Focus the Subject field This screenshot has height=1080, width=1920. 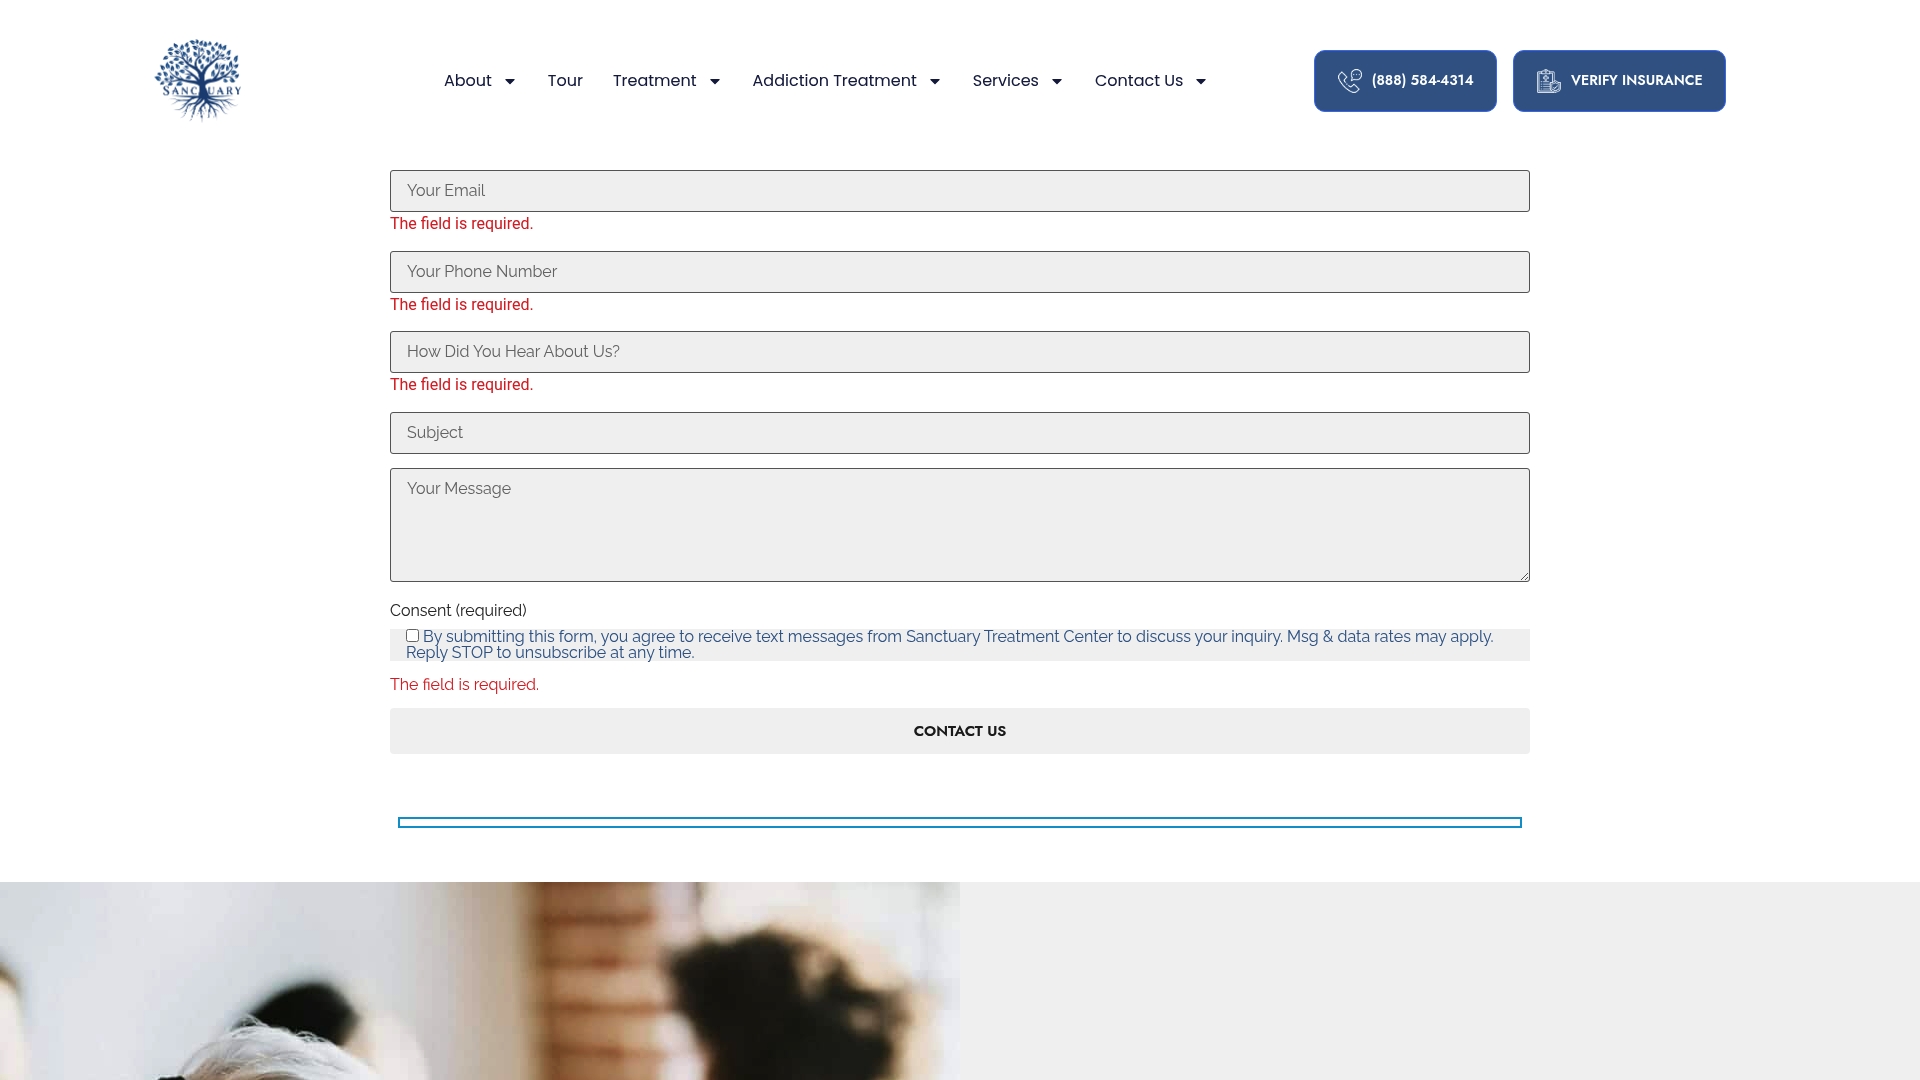tap(960, 433)
